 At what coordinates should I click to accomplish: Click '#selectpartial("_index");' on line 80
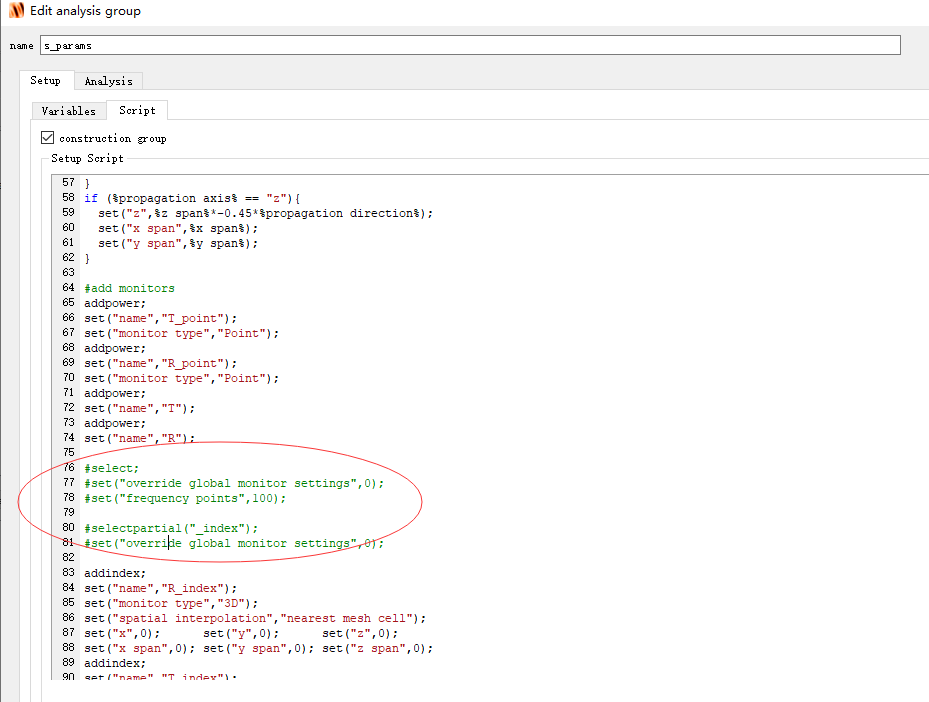171,528
